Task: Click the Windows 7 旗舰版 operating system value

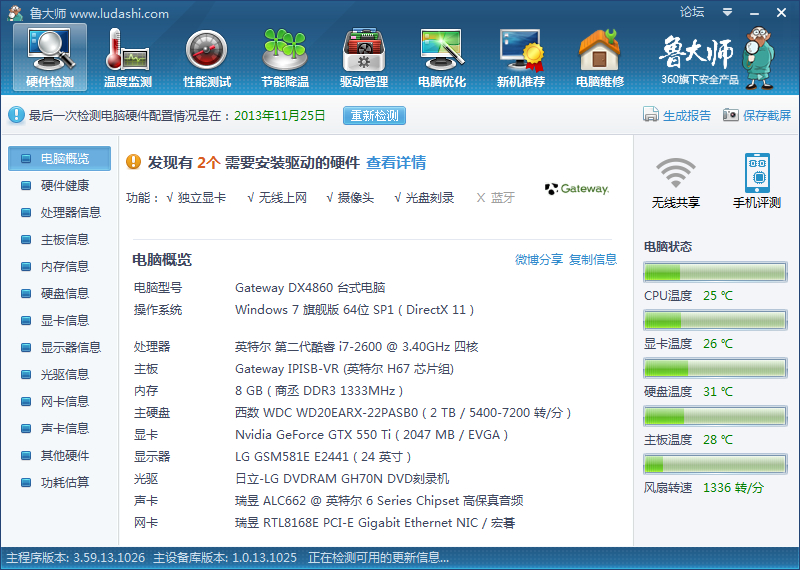Action: pyautogui.click(x=355, y=310)
